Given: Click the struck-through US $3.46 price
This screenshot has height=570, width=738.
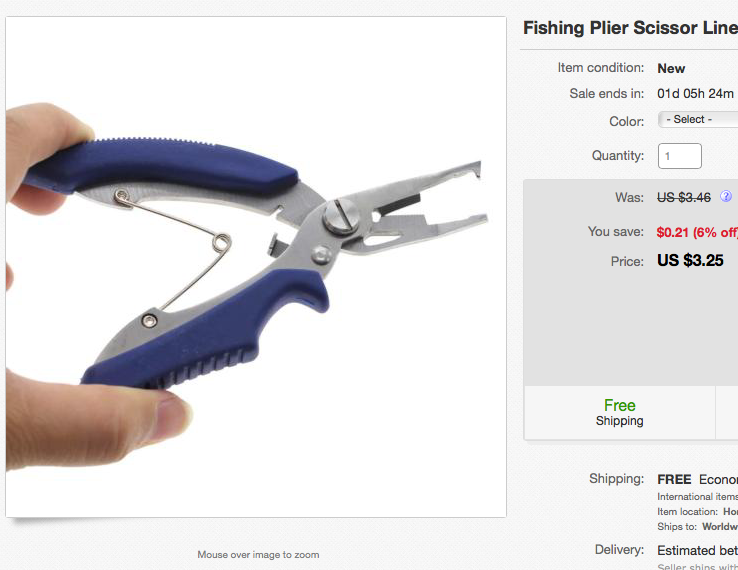Looking at the screenshot, I should [684, 197].
